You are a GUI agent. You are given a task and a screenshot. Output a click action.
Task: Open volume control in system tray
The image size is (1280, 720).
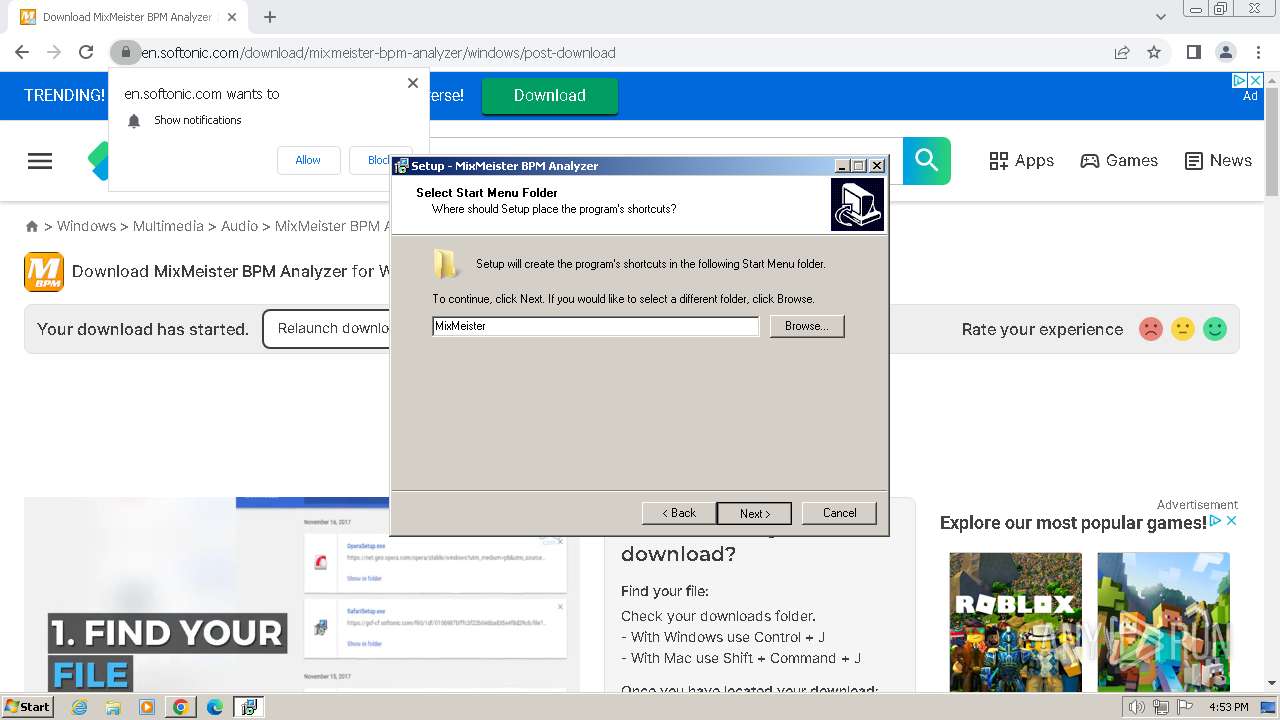pyautogui.click(x=1137, y=707)
